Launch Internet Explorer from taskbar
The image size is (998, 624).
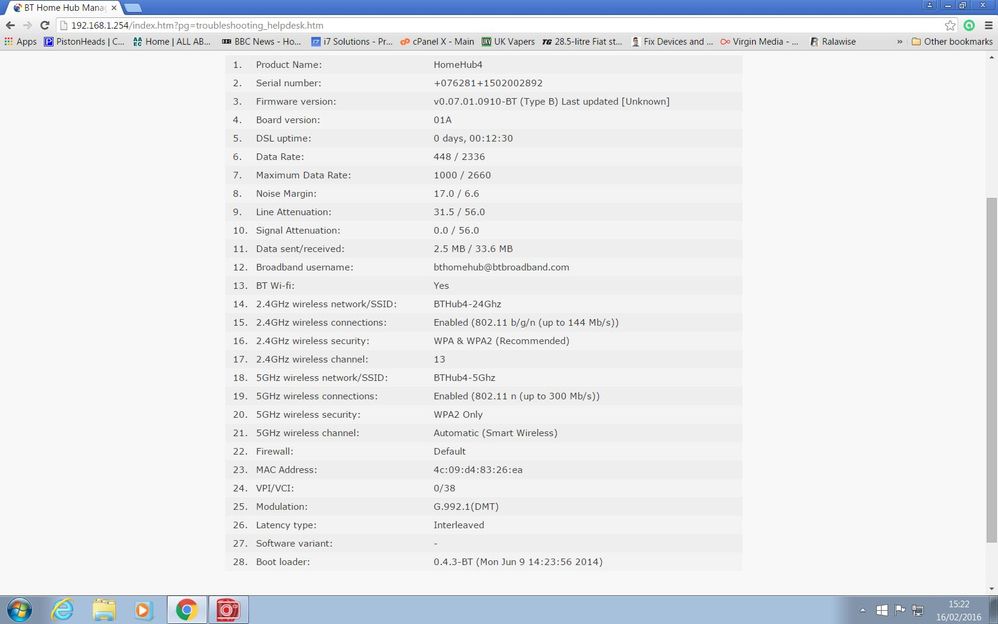click(62, 609)
